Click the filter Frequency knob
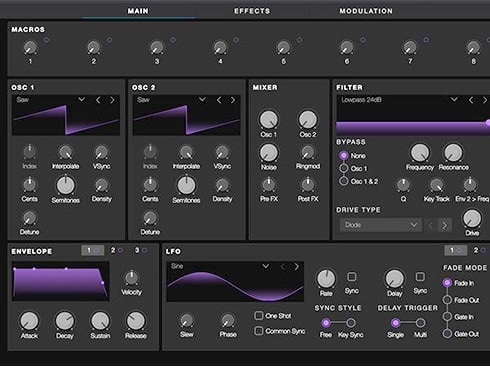490x368 pixels. pos(420,153)
